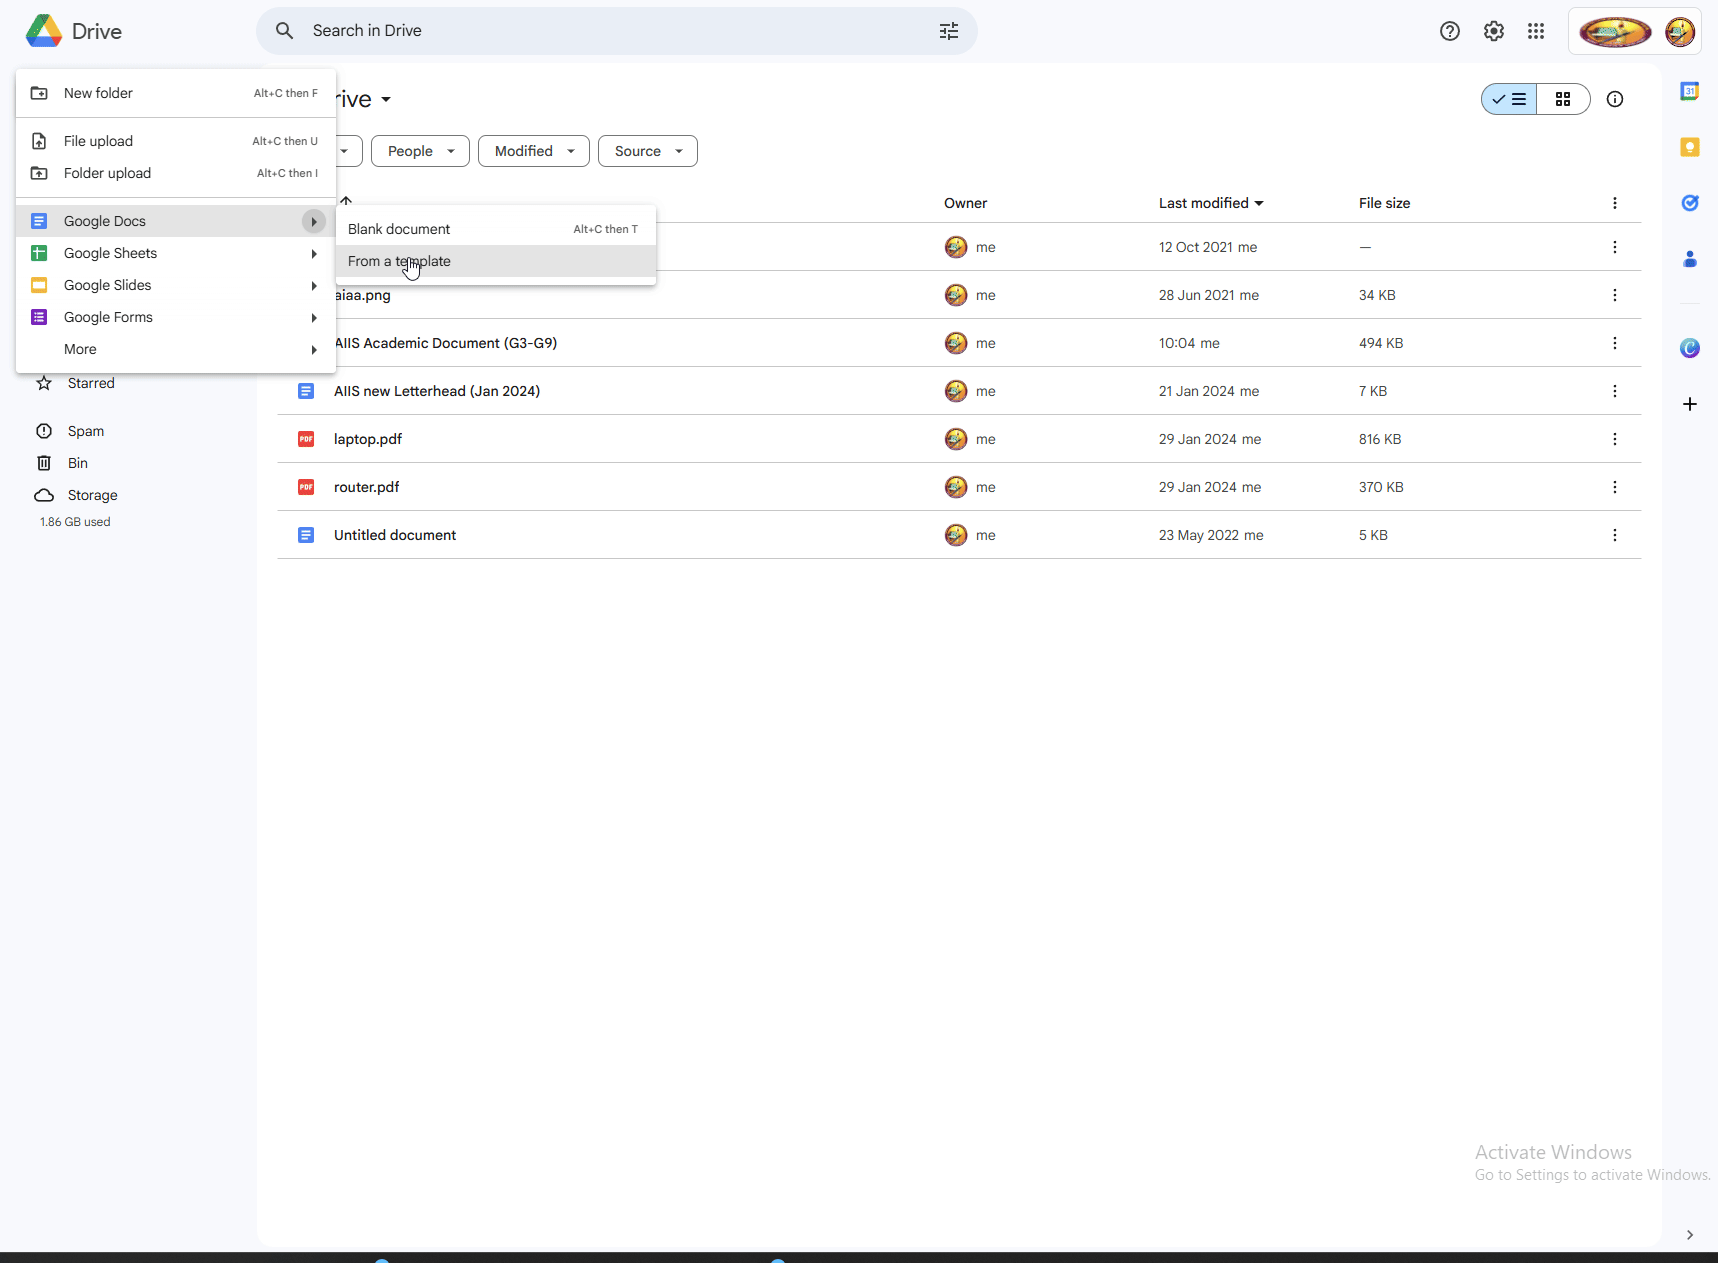Open Google Tasks side panel

1689,203
